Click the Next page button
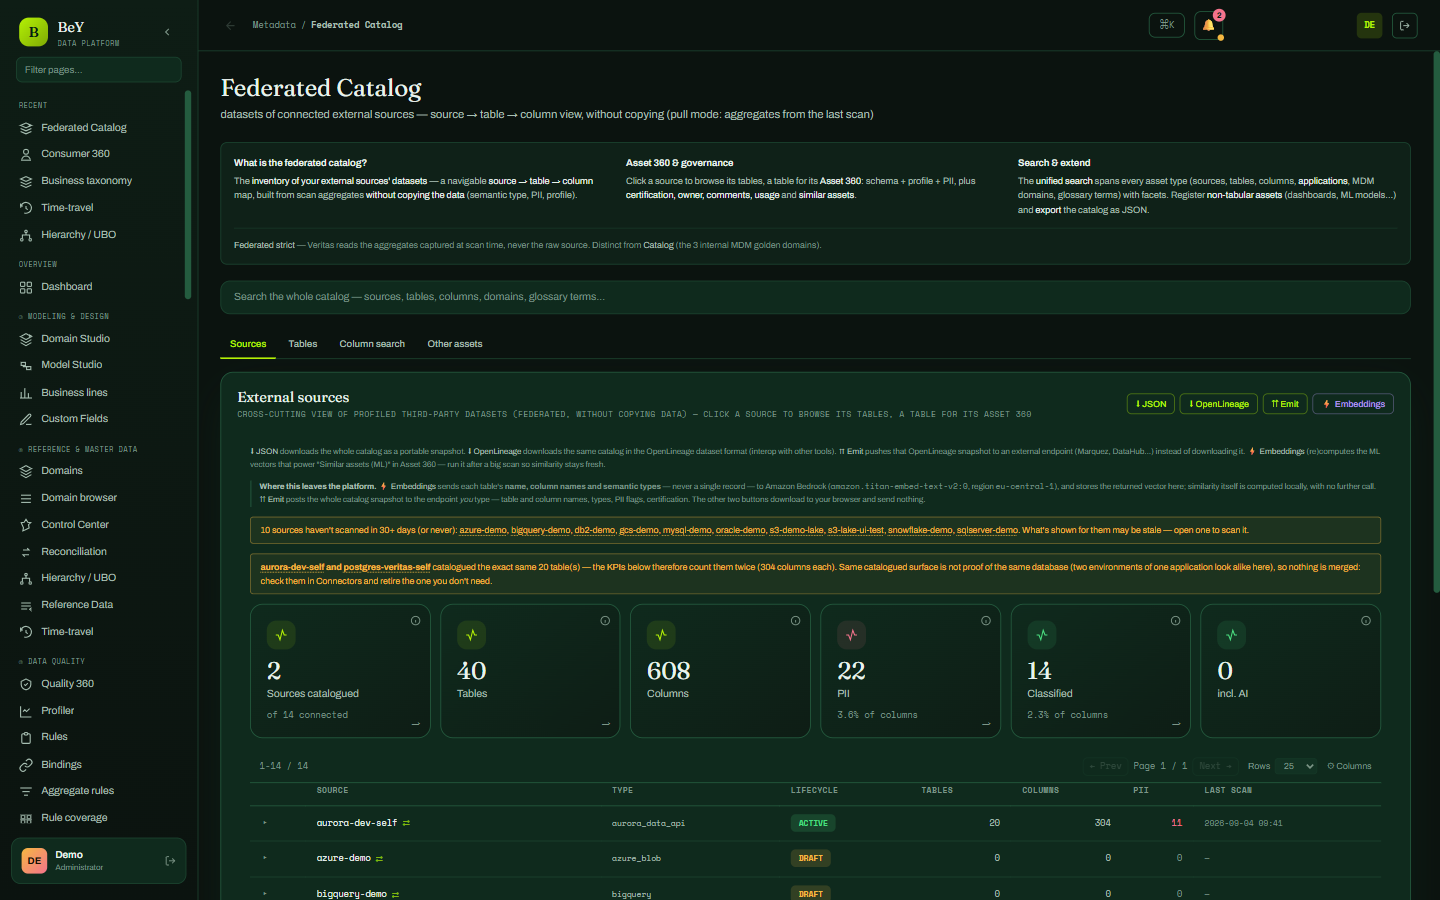Viewport: 1440px width, 900px height. pos(1215,766)
